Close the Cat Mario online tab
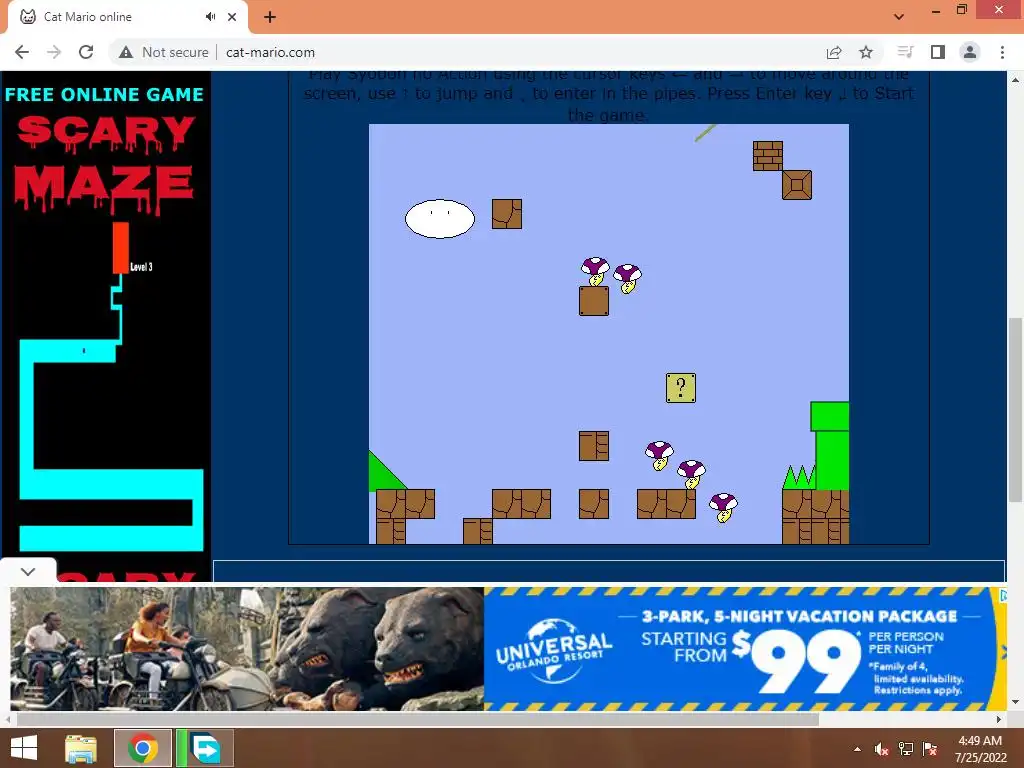This screenshot has height=768, width=1024. click(x=232, y=17)
